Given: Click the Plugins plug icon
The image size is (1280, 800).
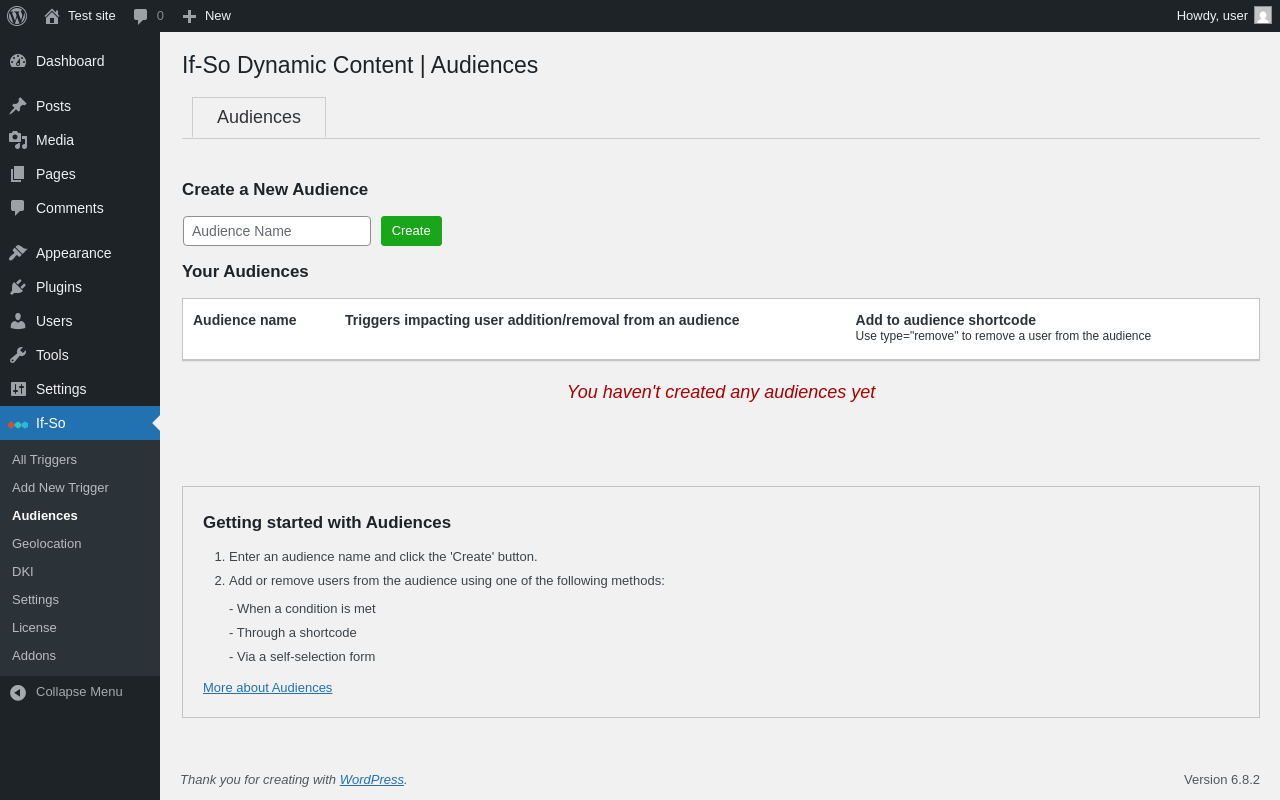Looking at the screenshot, I should 18,287.
